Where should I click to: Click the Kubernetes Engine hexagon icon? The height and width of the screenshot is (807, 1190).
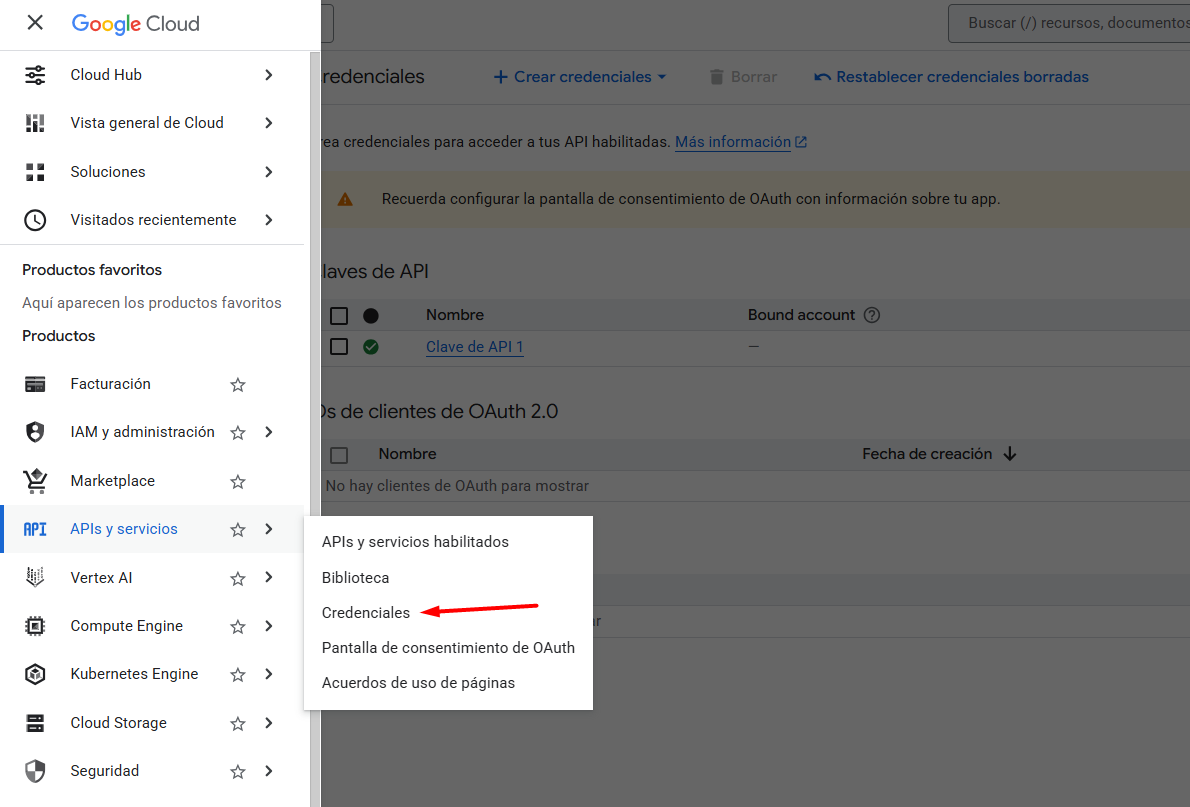(x=35, y=674)
